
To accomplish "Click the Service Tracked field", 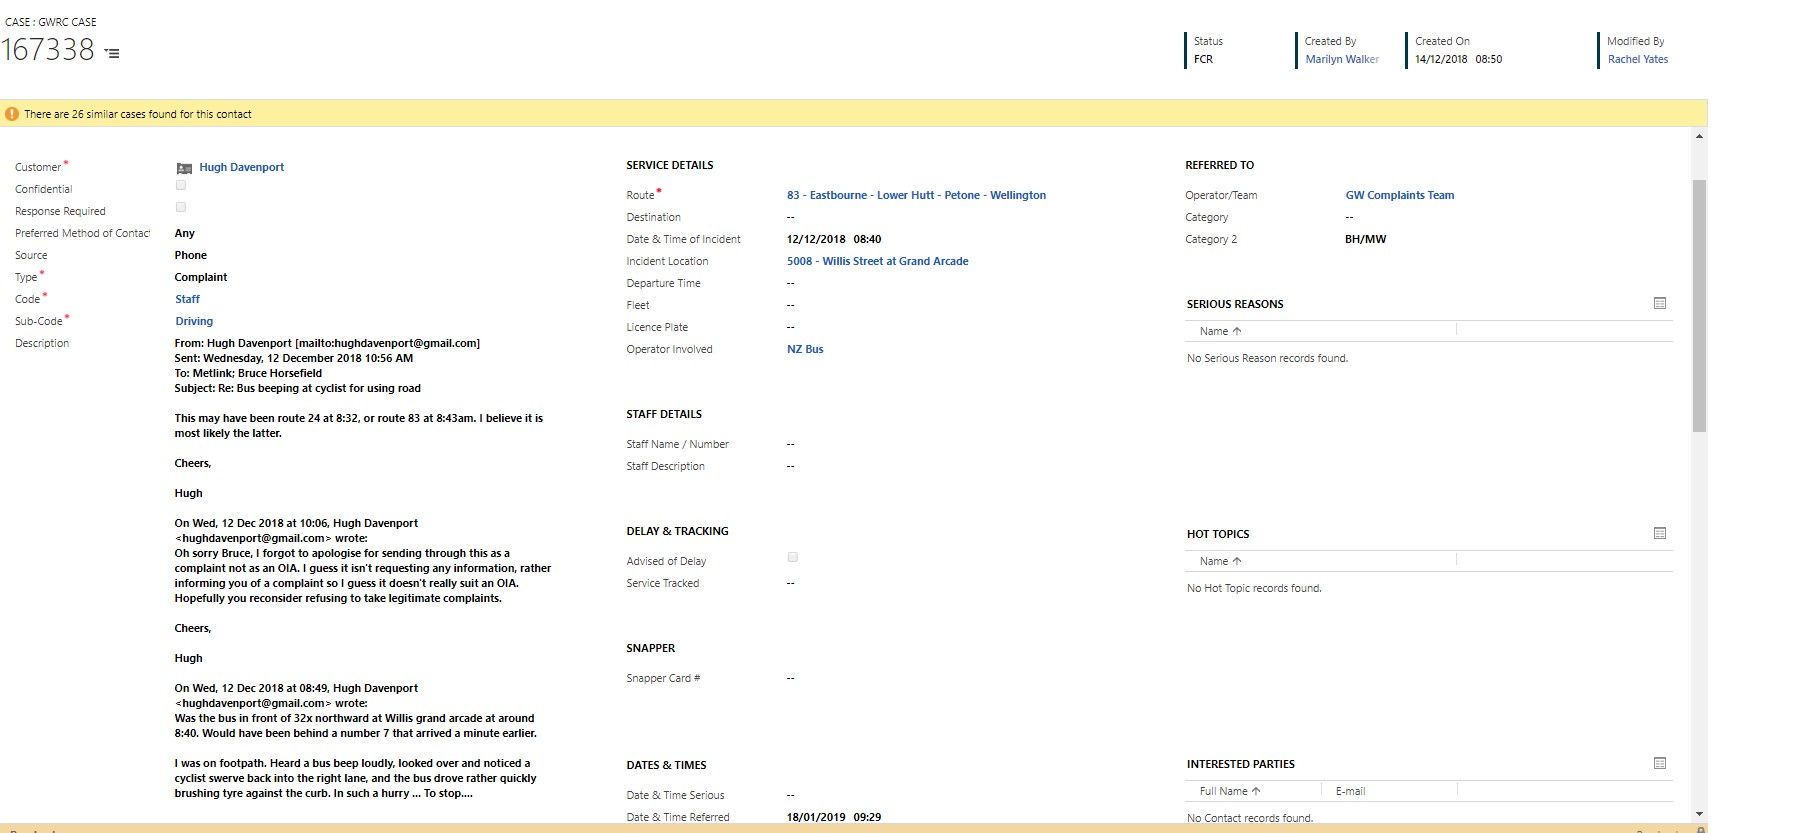I will (x=790, y=583).
